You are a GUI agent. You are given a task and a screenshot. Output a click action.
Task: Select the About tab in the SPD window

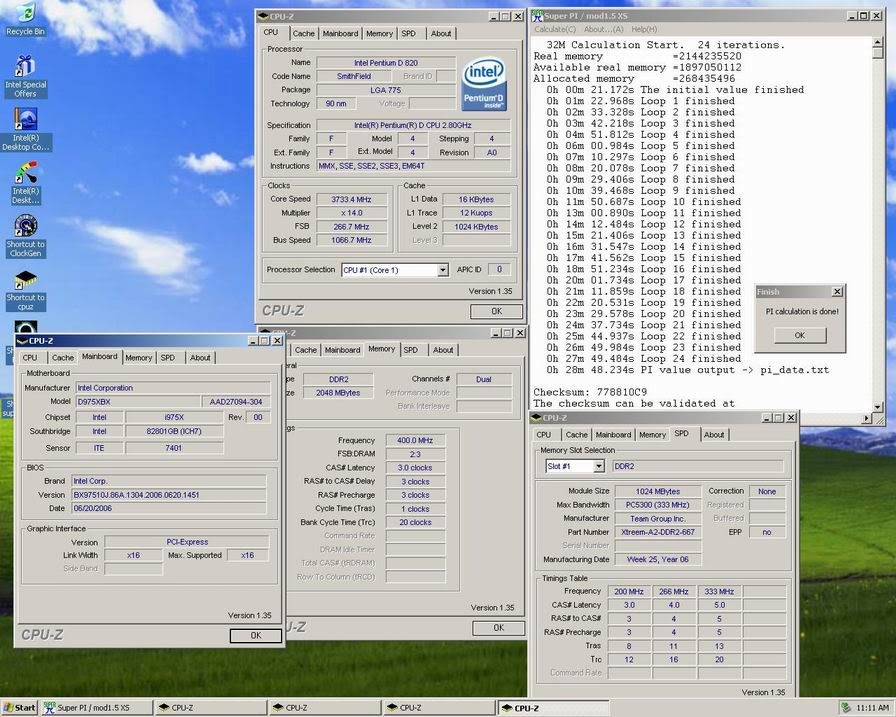click(714, 435)
